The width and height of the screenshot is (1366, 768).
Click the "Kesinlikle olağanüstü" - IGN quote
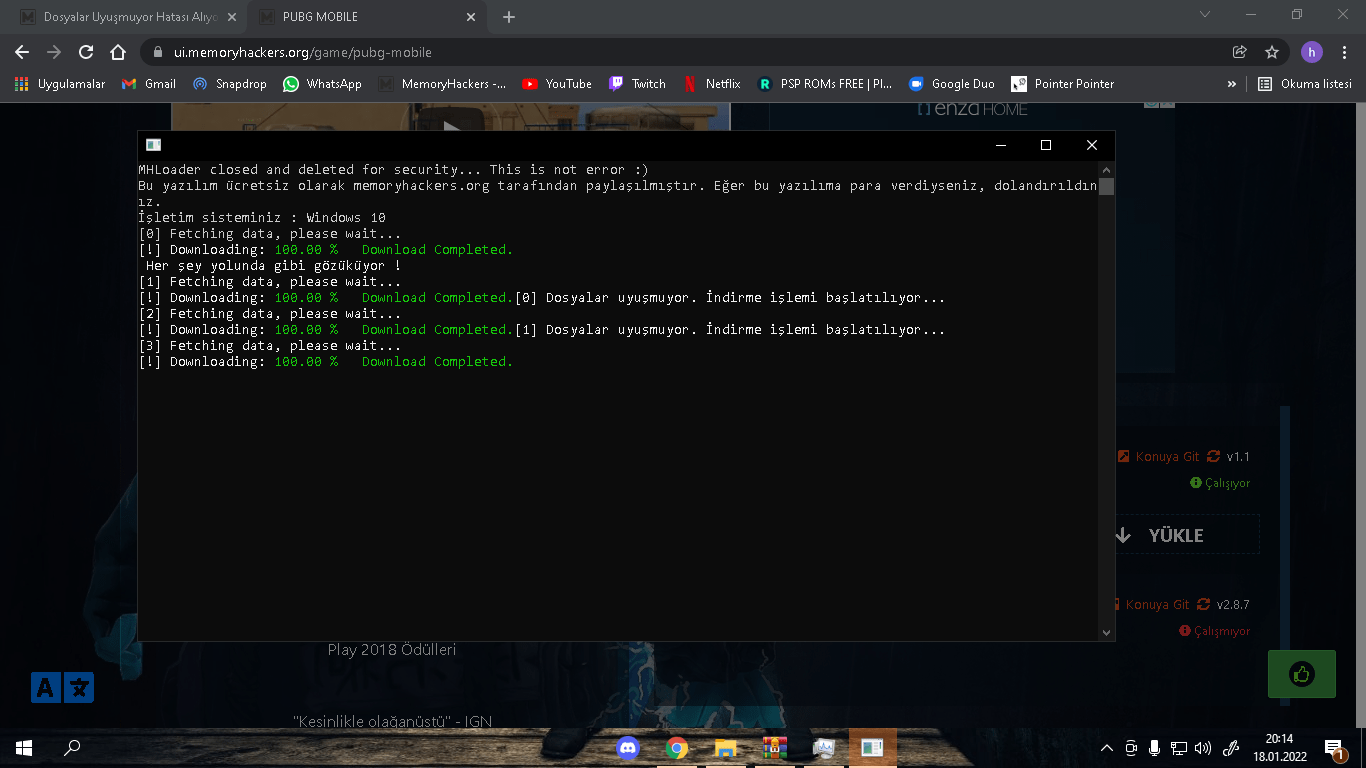point(393,721)
